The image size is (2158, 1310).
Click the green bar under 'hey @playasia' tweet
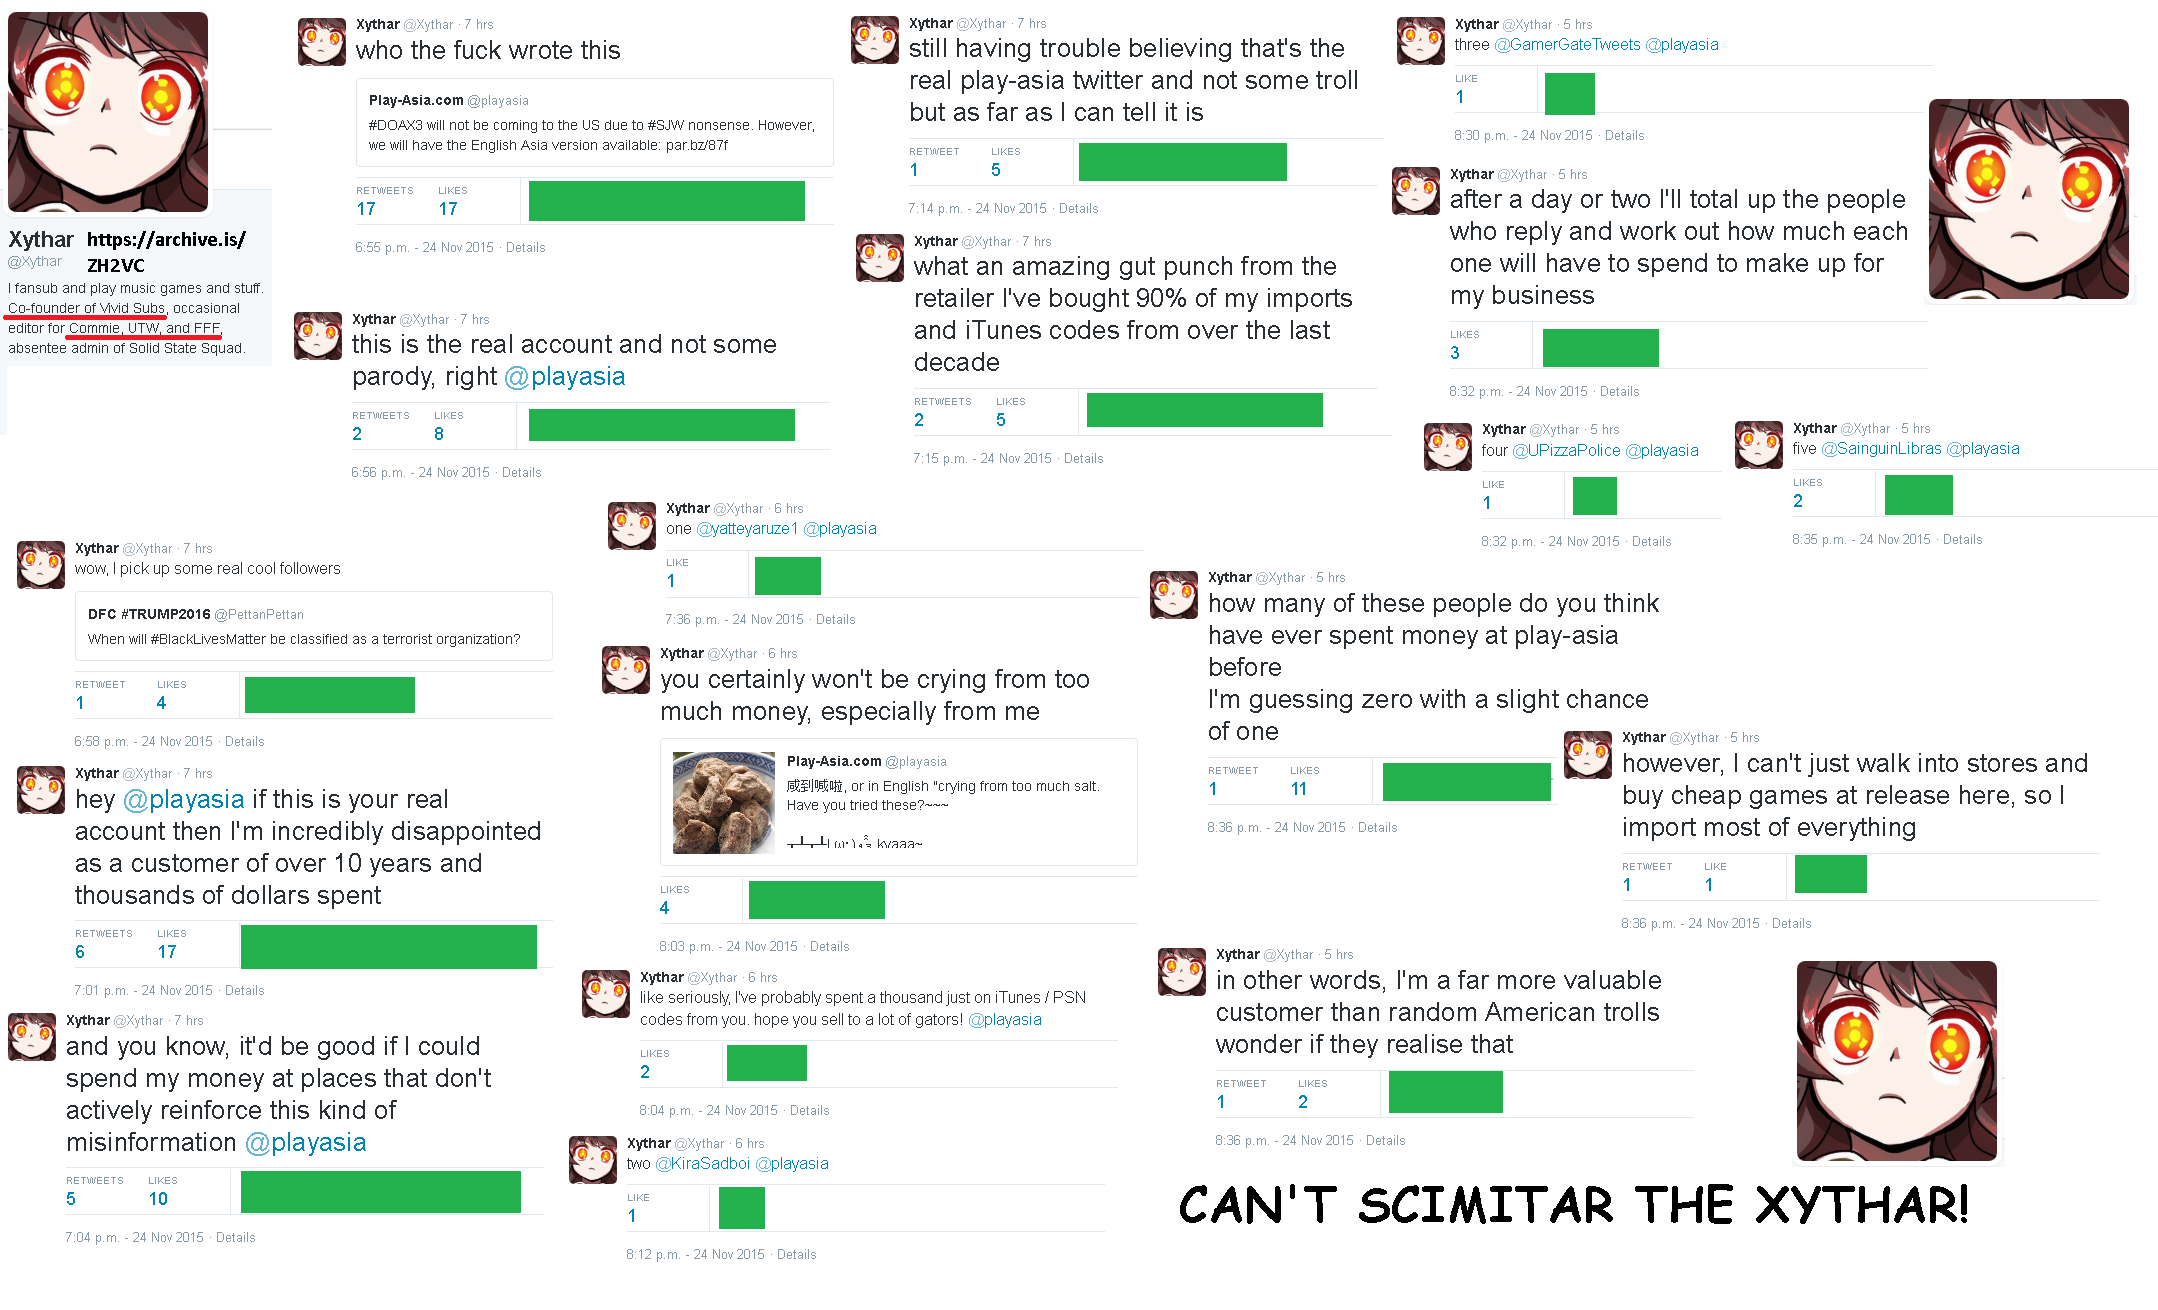(389, 947)
